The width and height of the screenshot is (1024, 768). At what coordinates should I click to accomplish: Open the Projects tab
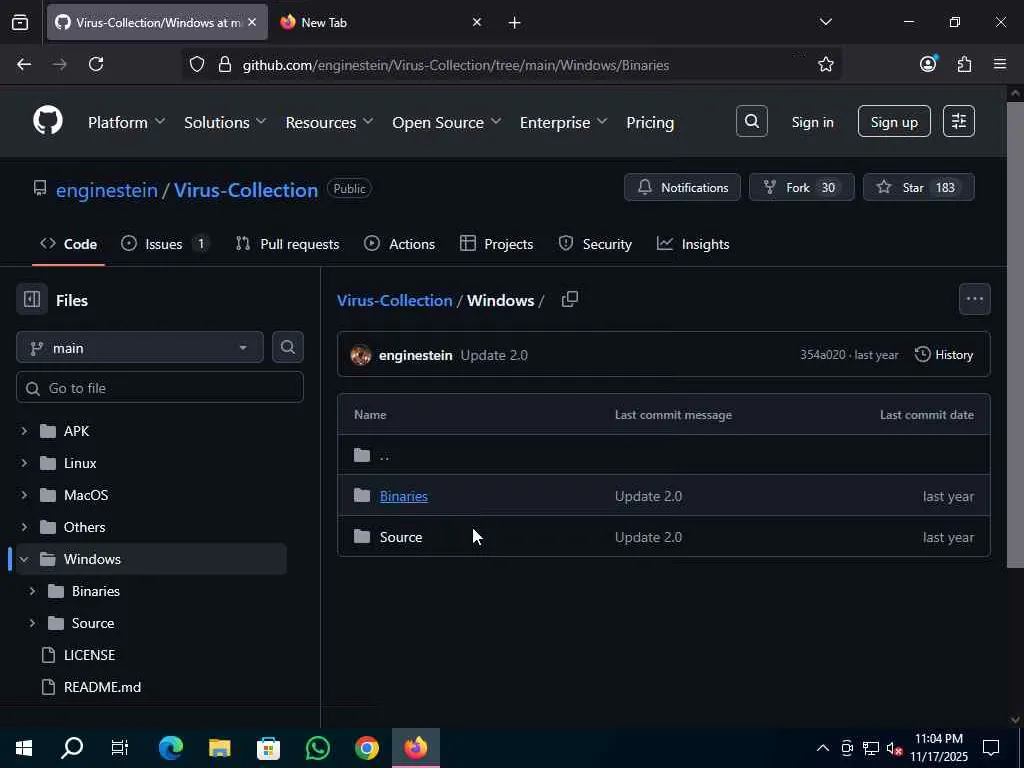(x=496, y=244)
